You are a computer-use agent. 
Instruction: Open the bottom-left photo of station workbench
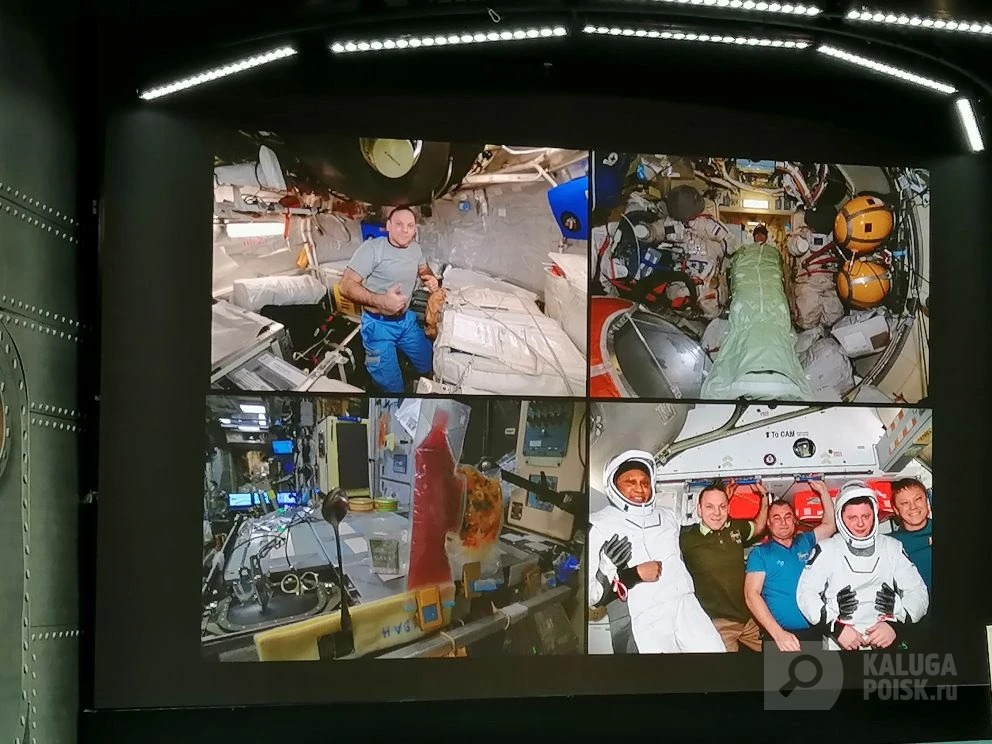[393, 527]
